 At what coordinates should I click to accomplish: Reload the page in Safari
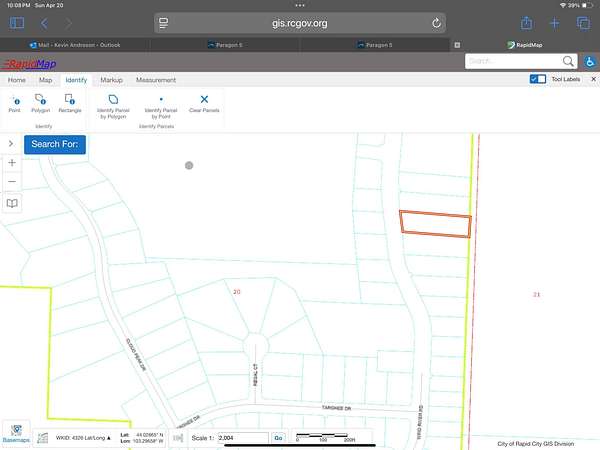point(436,23)
